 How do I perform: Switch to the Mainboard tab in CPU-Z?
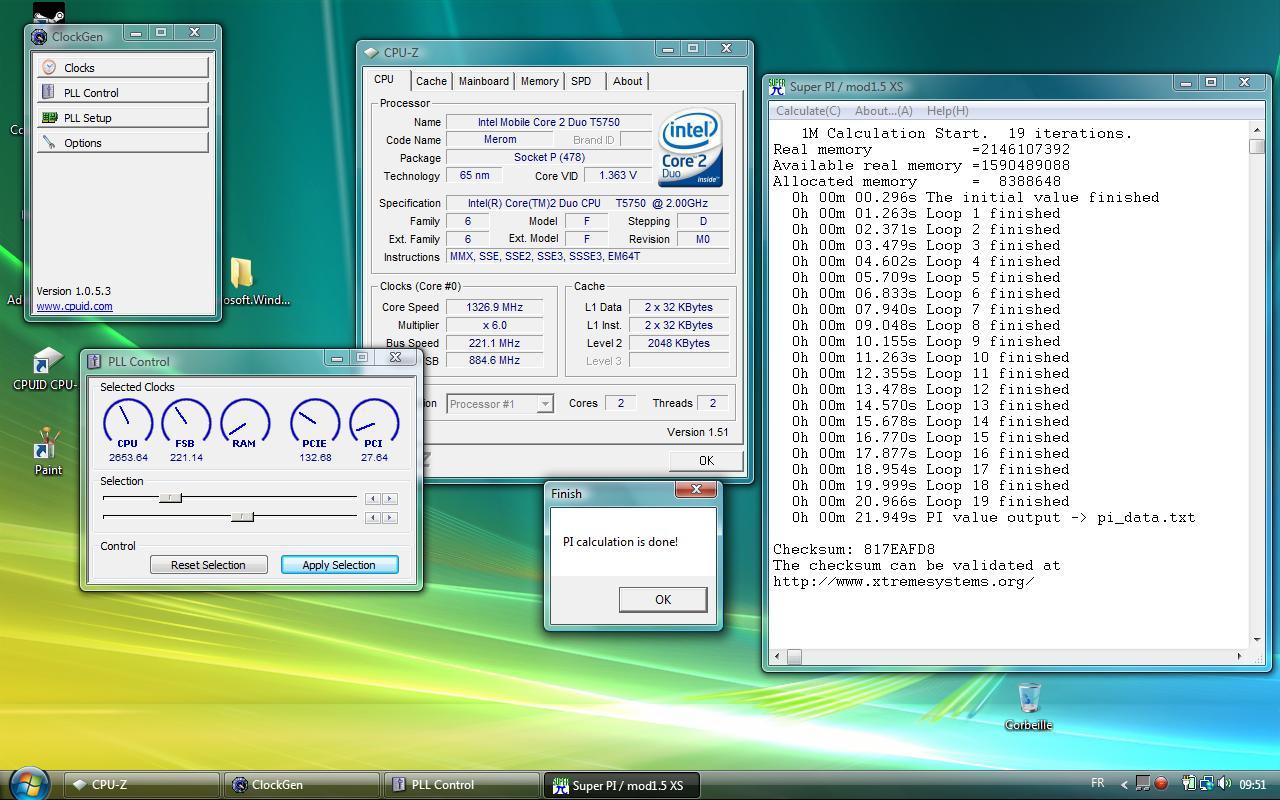[484, 81]
